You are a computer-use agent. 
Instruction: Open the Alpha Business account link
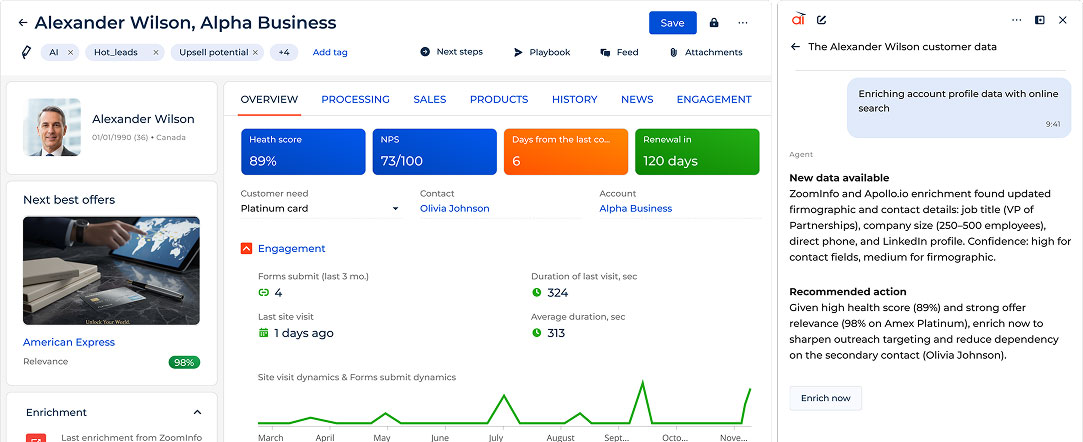click(635, 209)
